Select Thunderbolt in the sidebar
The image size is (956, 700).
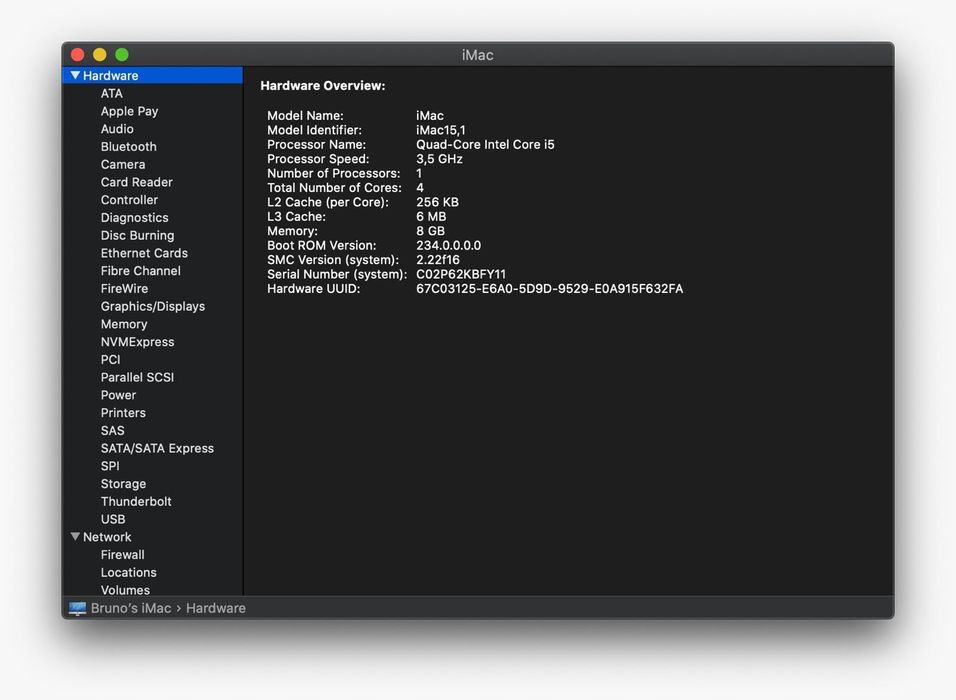pyautogui.click(x=136, y=501)
